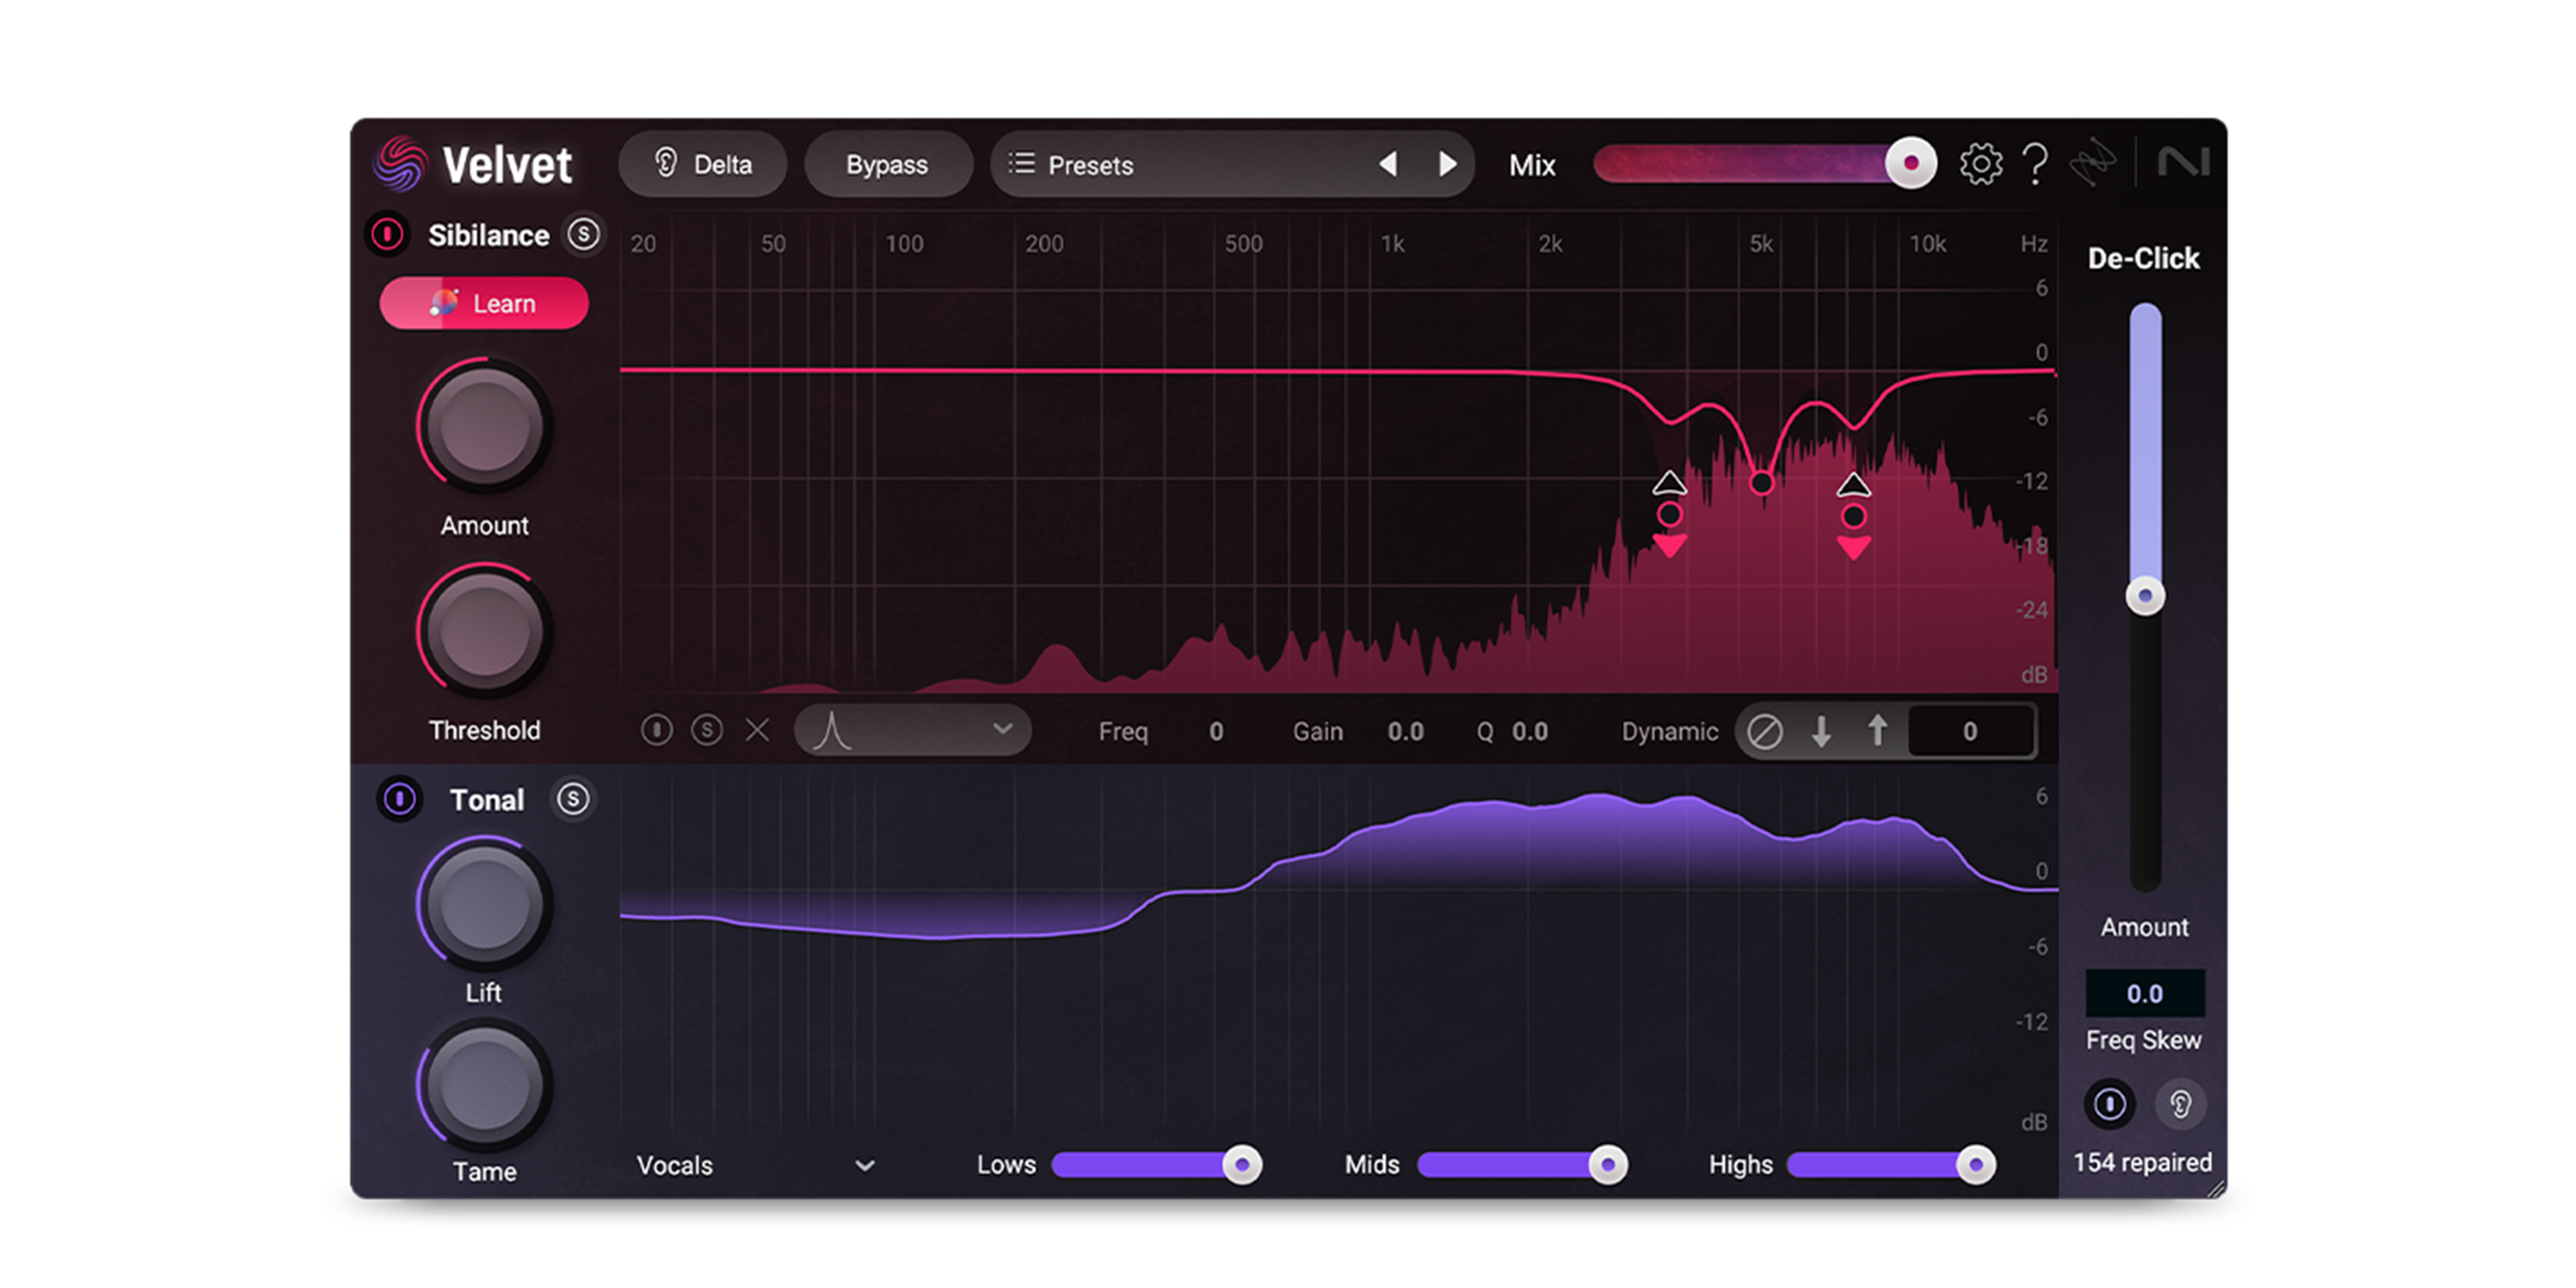Image resolution: width=2576 pixels, height=1288 pixels.
Task: Select the left sibilance band circle node
Action: coord(1669,515)
